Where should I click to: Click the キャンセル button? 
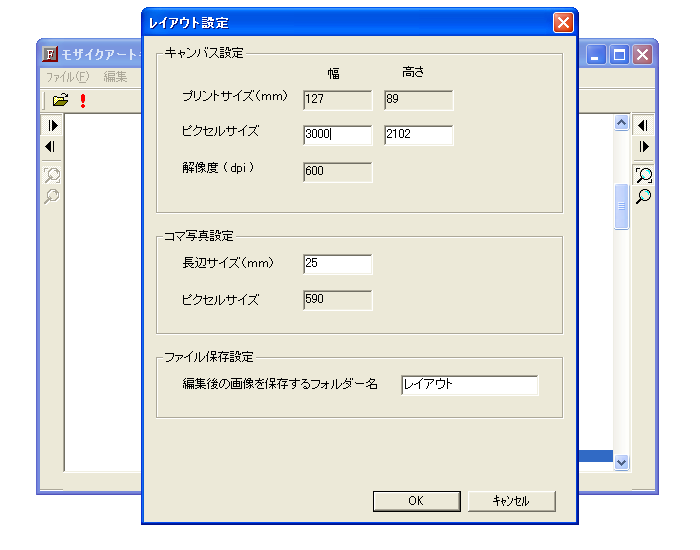pyautogui.click(x=512, y=501)
